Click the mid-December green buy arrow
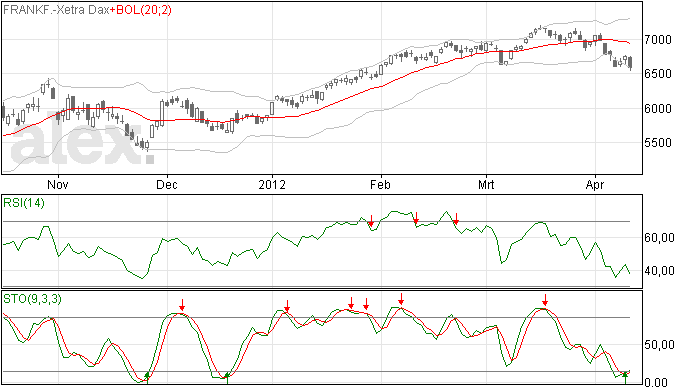 227,377
